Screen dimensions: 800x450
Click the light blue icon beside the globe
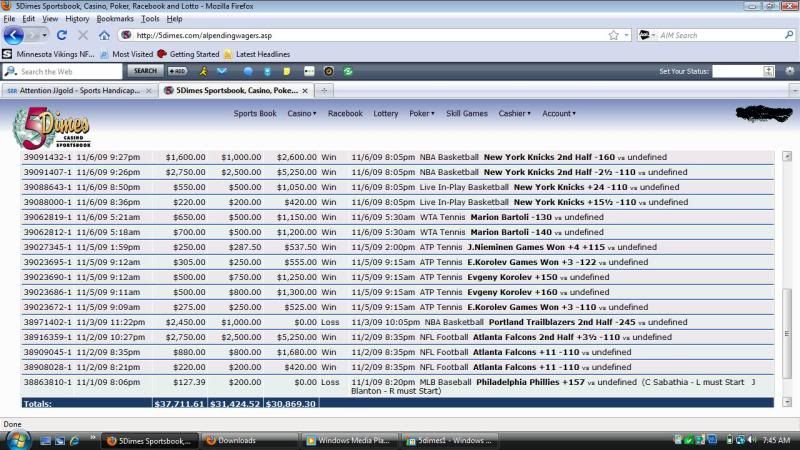(267, 71)
